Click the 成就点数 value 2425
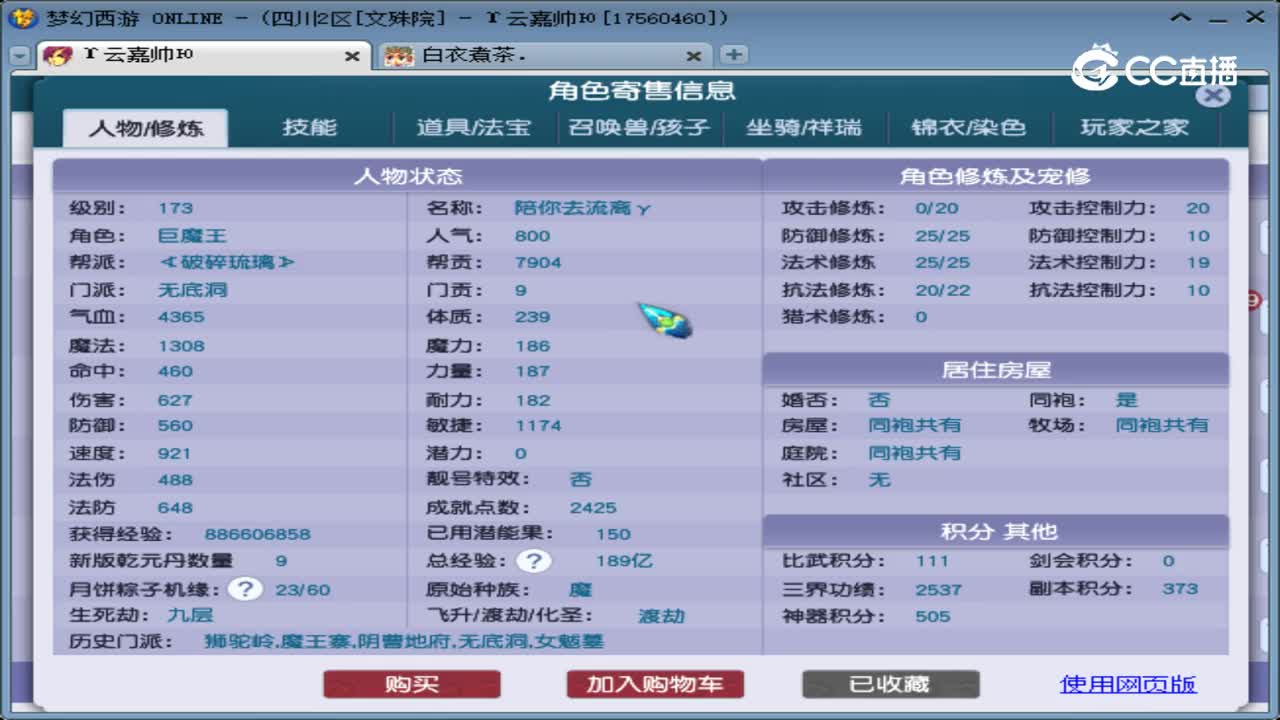Screen dimensions: 1280x720 (x=593, y=507)
